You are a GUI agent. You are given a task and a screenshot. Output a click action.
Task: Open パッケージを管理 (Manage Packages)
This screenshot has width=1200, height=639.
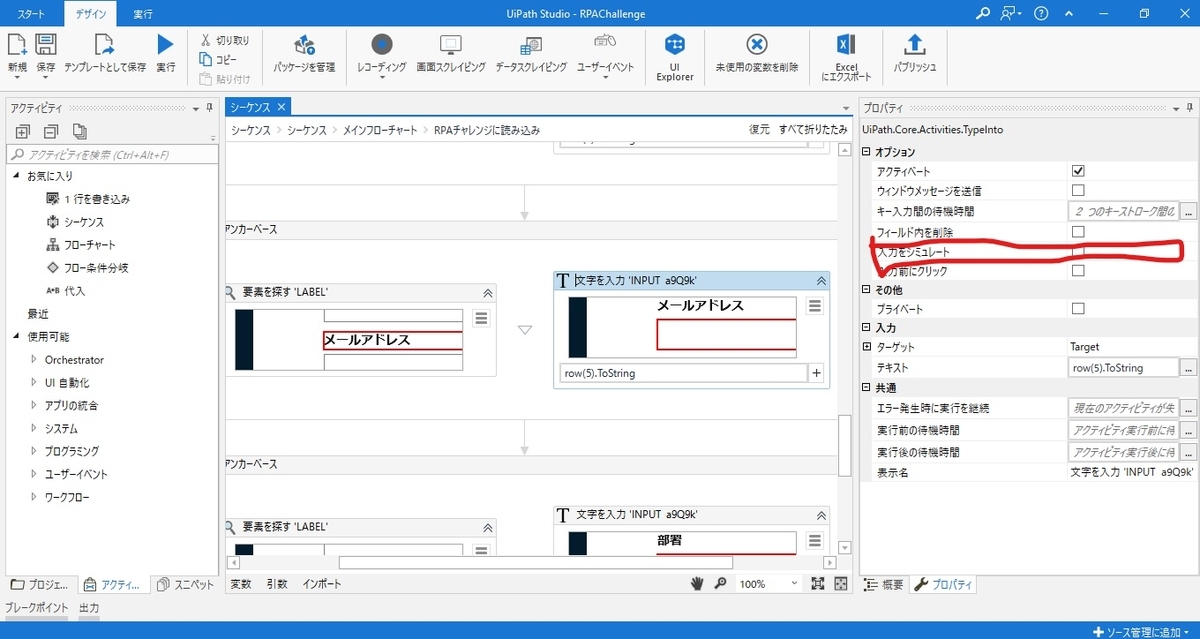tap(304, 52)
